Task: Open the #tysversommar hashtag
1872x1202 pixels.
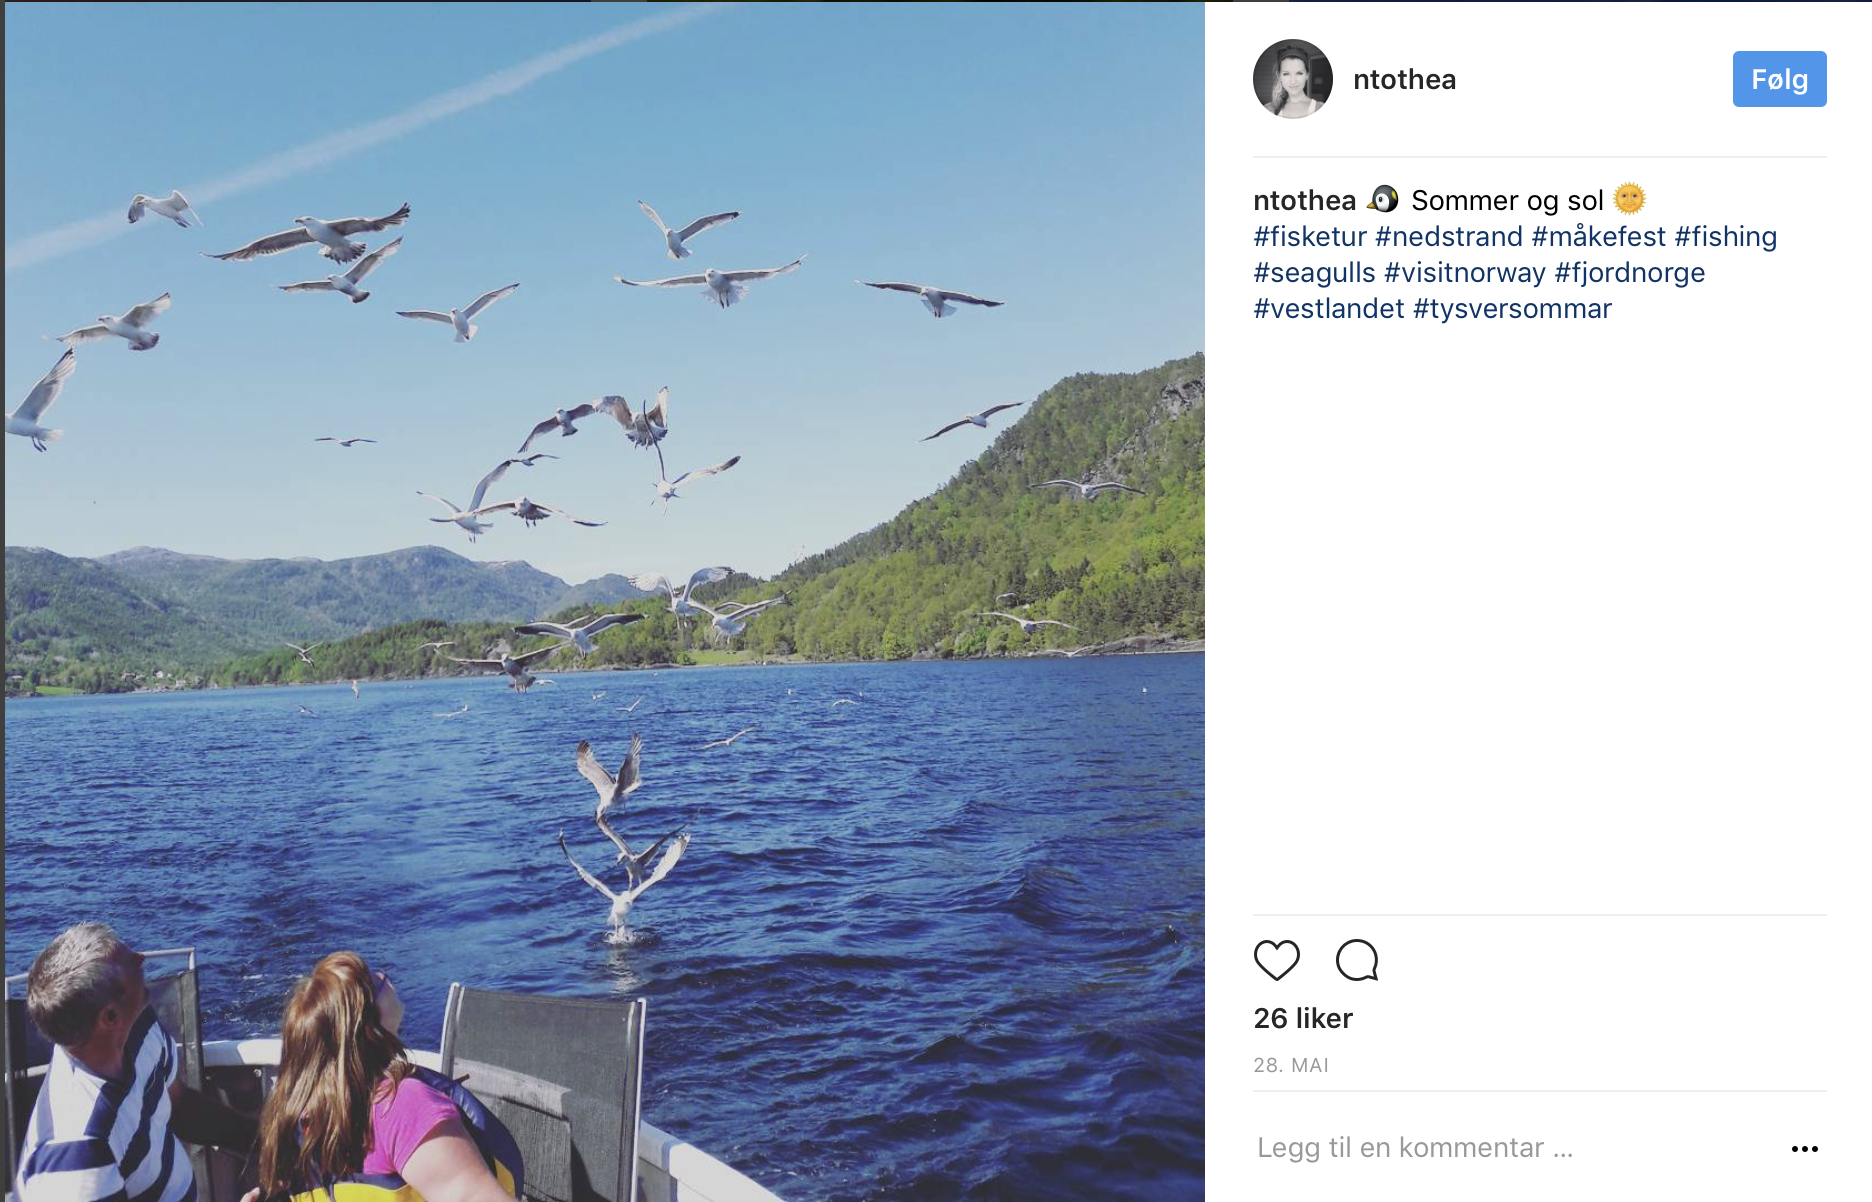Action: point(1512,309)
